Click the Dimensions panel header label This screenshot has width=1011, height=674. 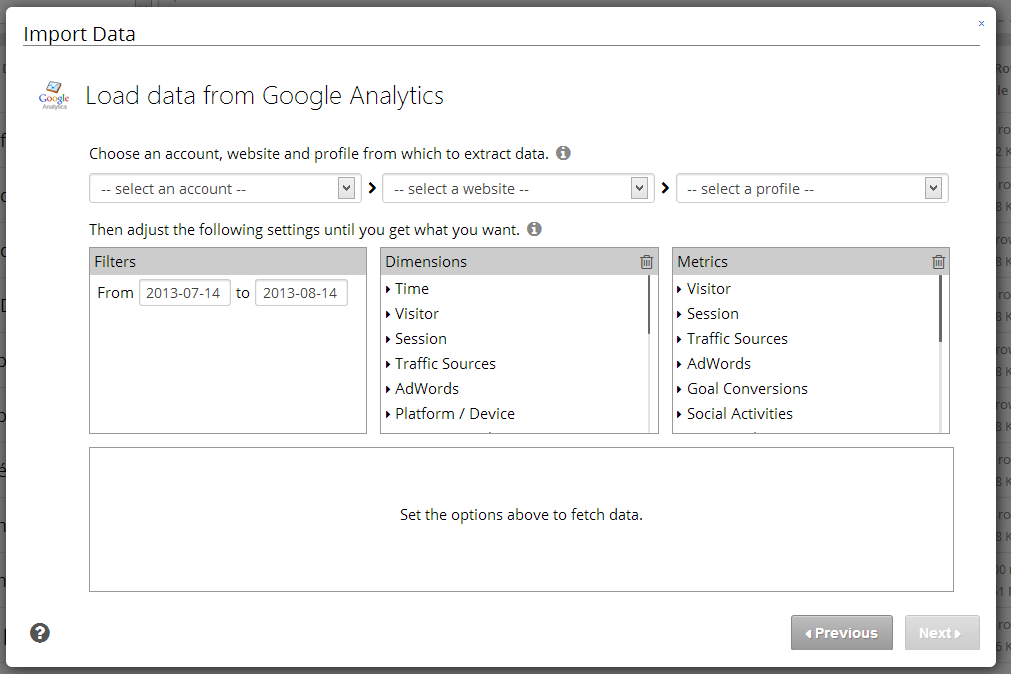pos(426,262)
